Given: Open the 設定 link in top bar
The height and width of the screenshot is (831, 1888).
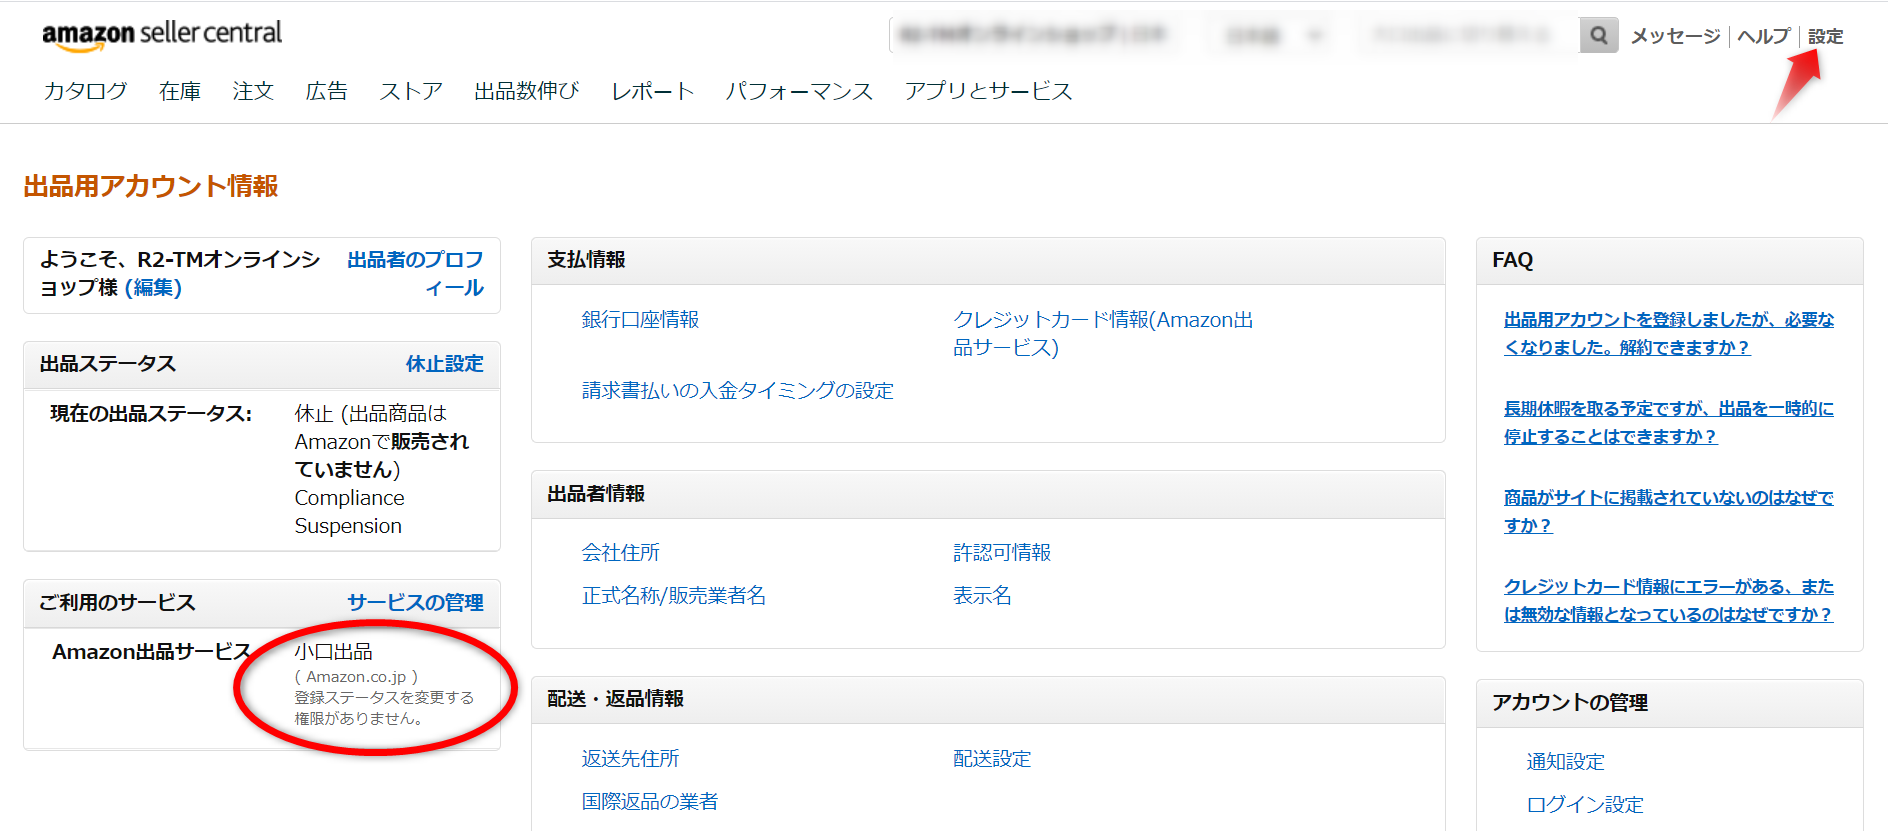Looking at the screenshot, I should coord(1825,36).
